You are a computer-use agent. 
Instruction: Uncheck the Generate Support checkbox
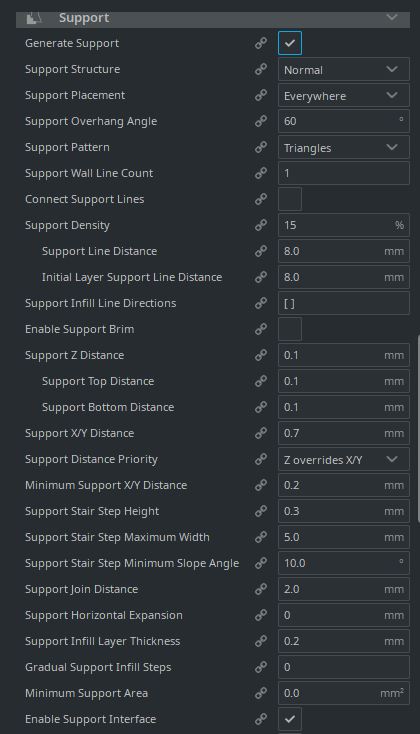(x=290, y=43)
